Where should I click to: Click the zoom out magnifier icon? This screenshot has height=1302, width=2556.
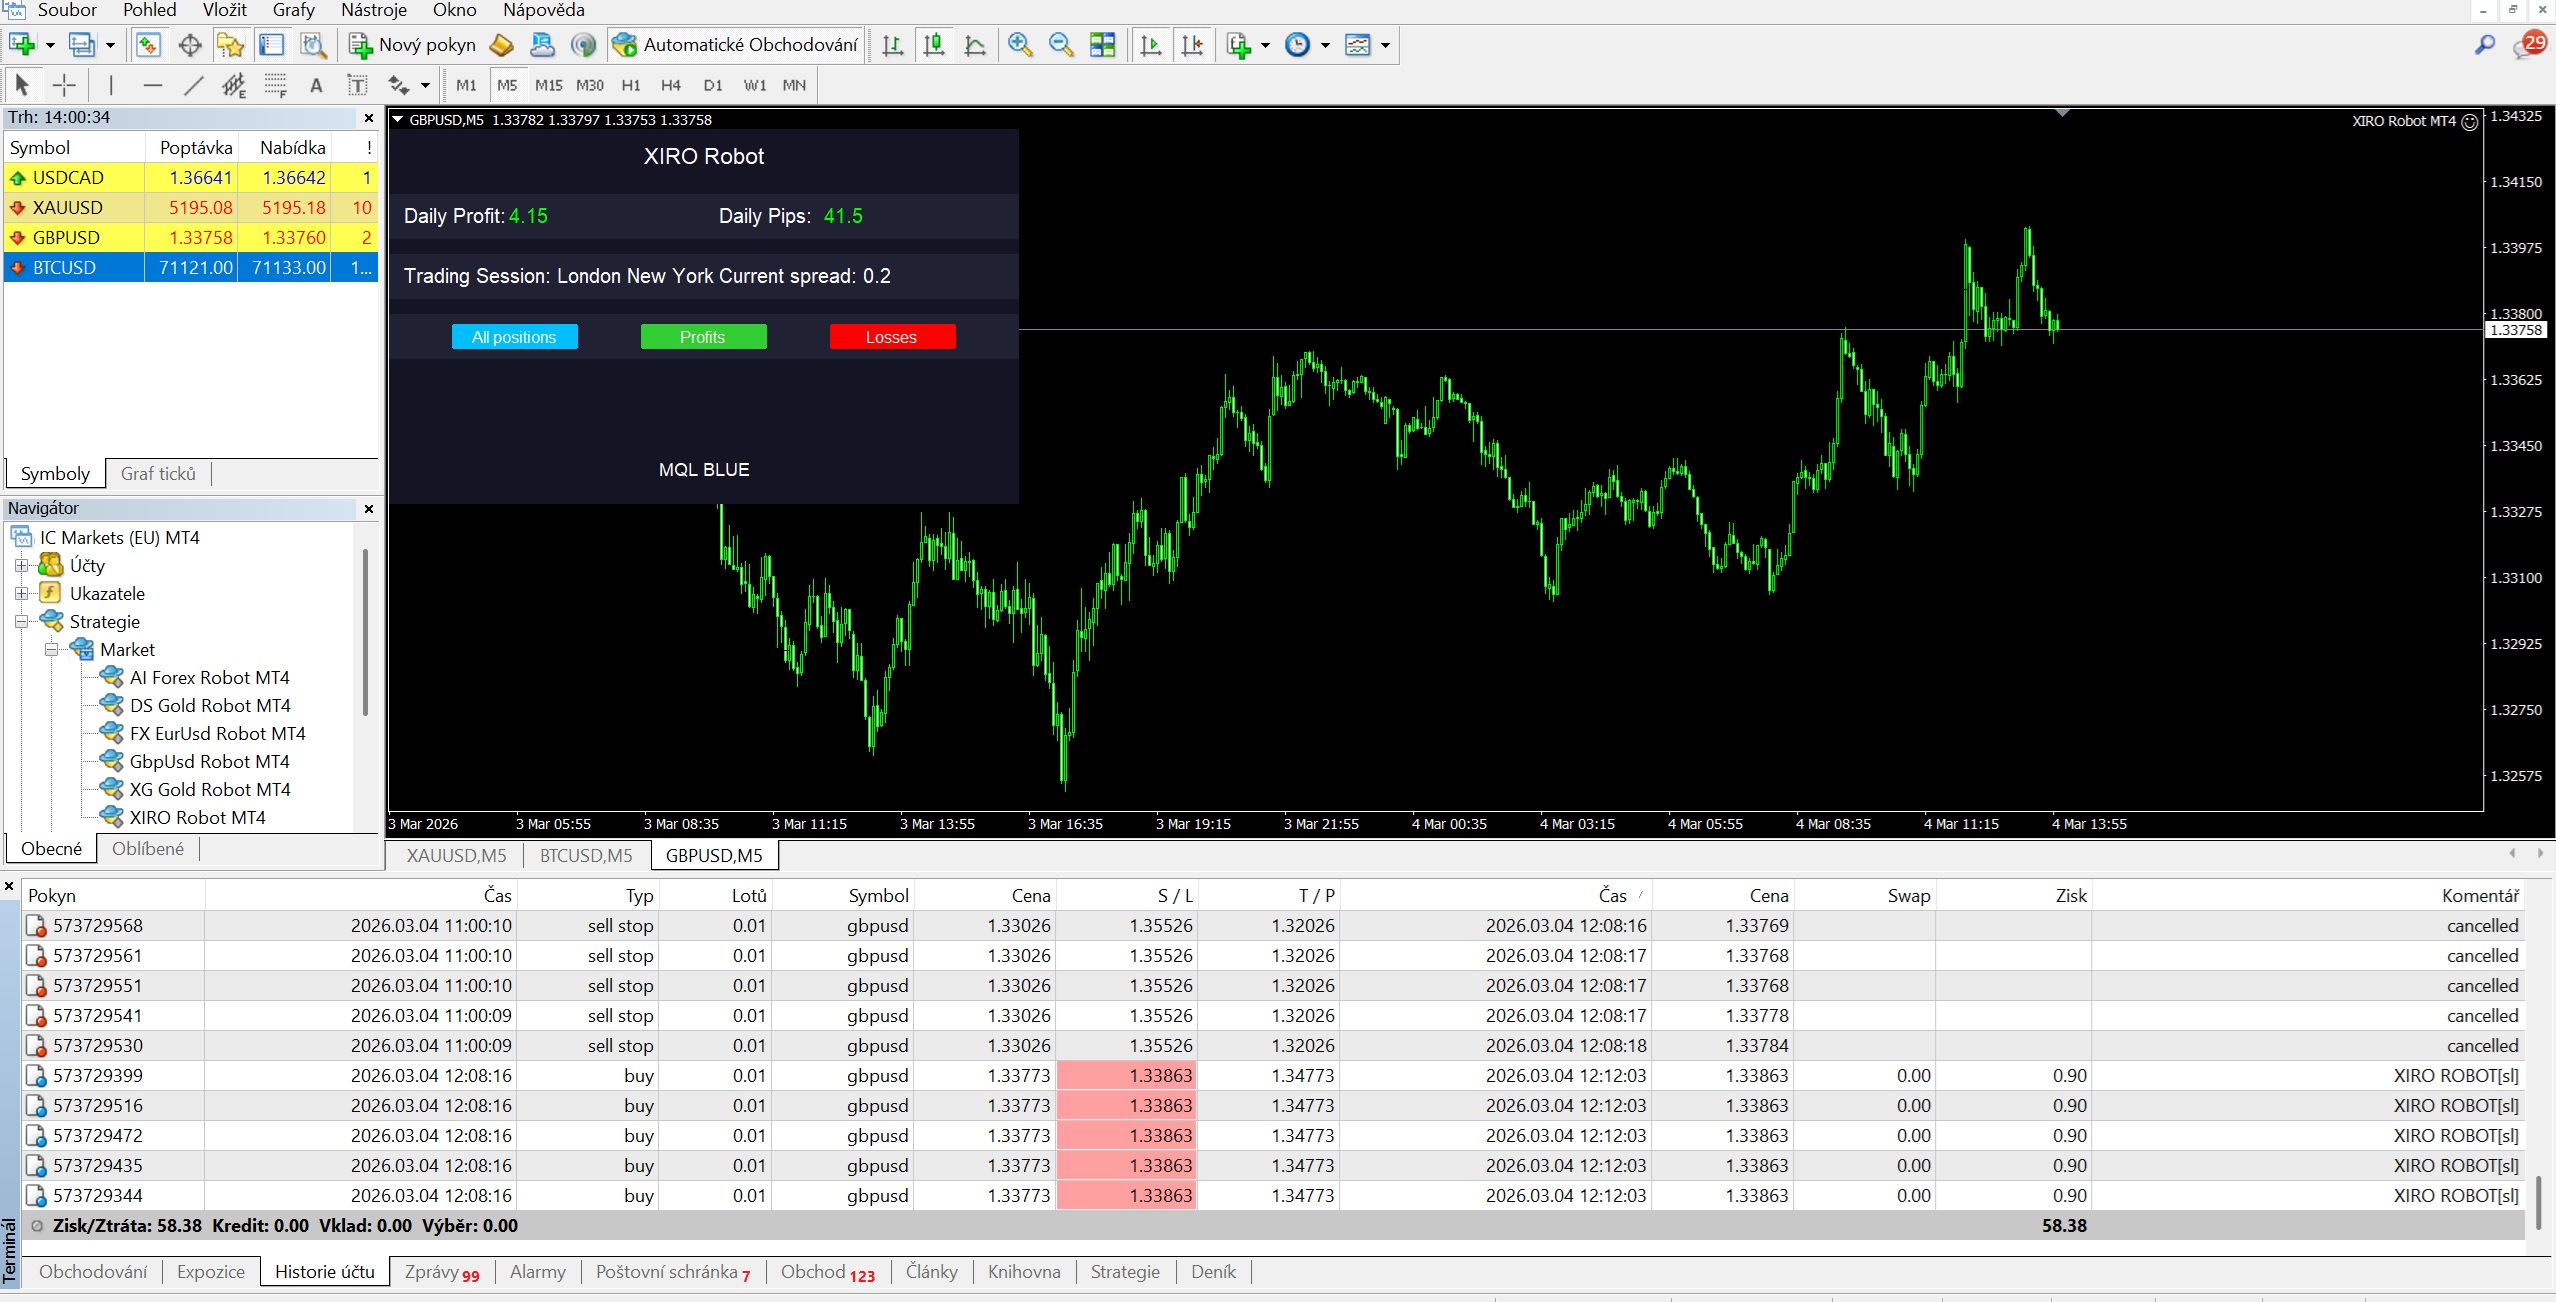(1061, 45)
